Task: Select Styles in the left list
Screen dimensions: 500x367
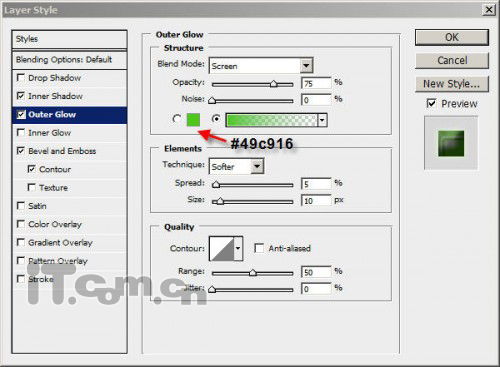Action: coord(69,39)
